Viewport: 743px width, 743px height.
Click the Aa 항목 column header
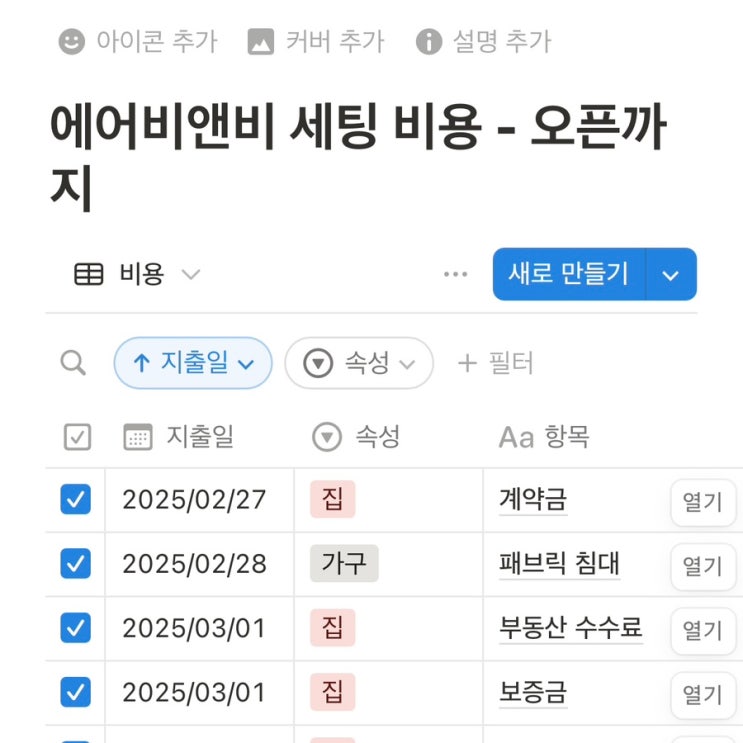[544, 436]
